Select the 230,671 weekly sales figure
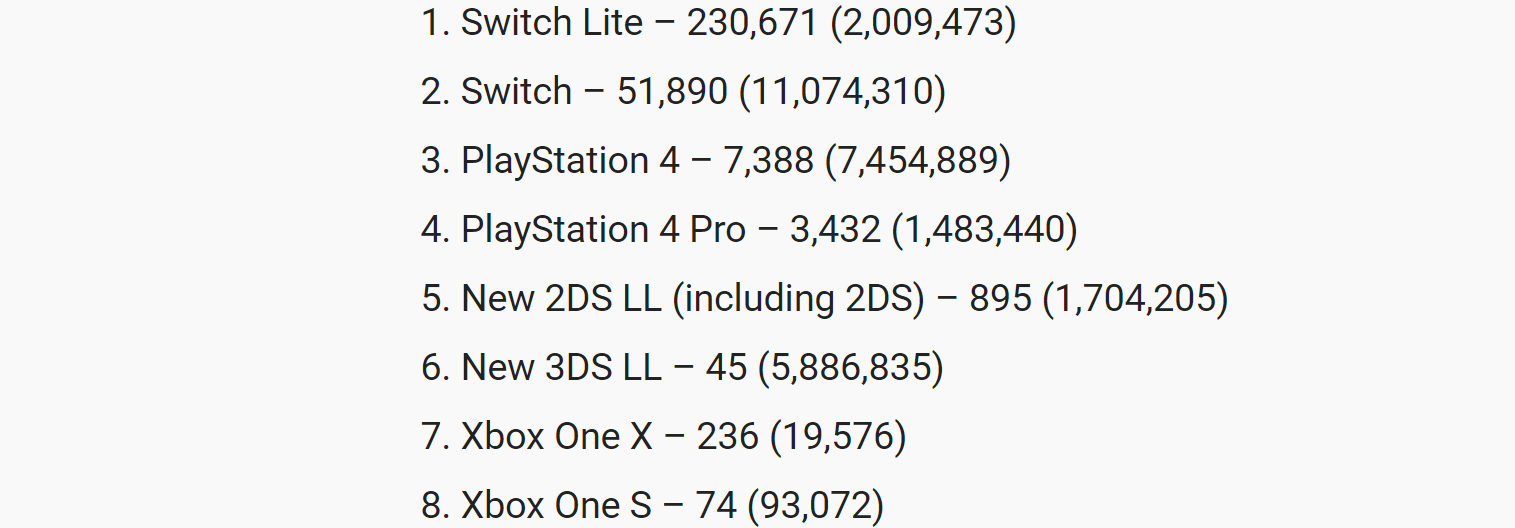 coord(752,22)
